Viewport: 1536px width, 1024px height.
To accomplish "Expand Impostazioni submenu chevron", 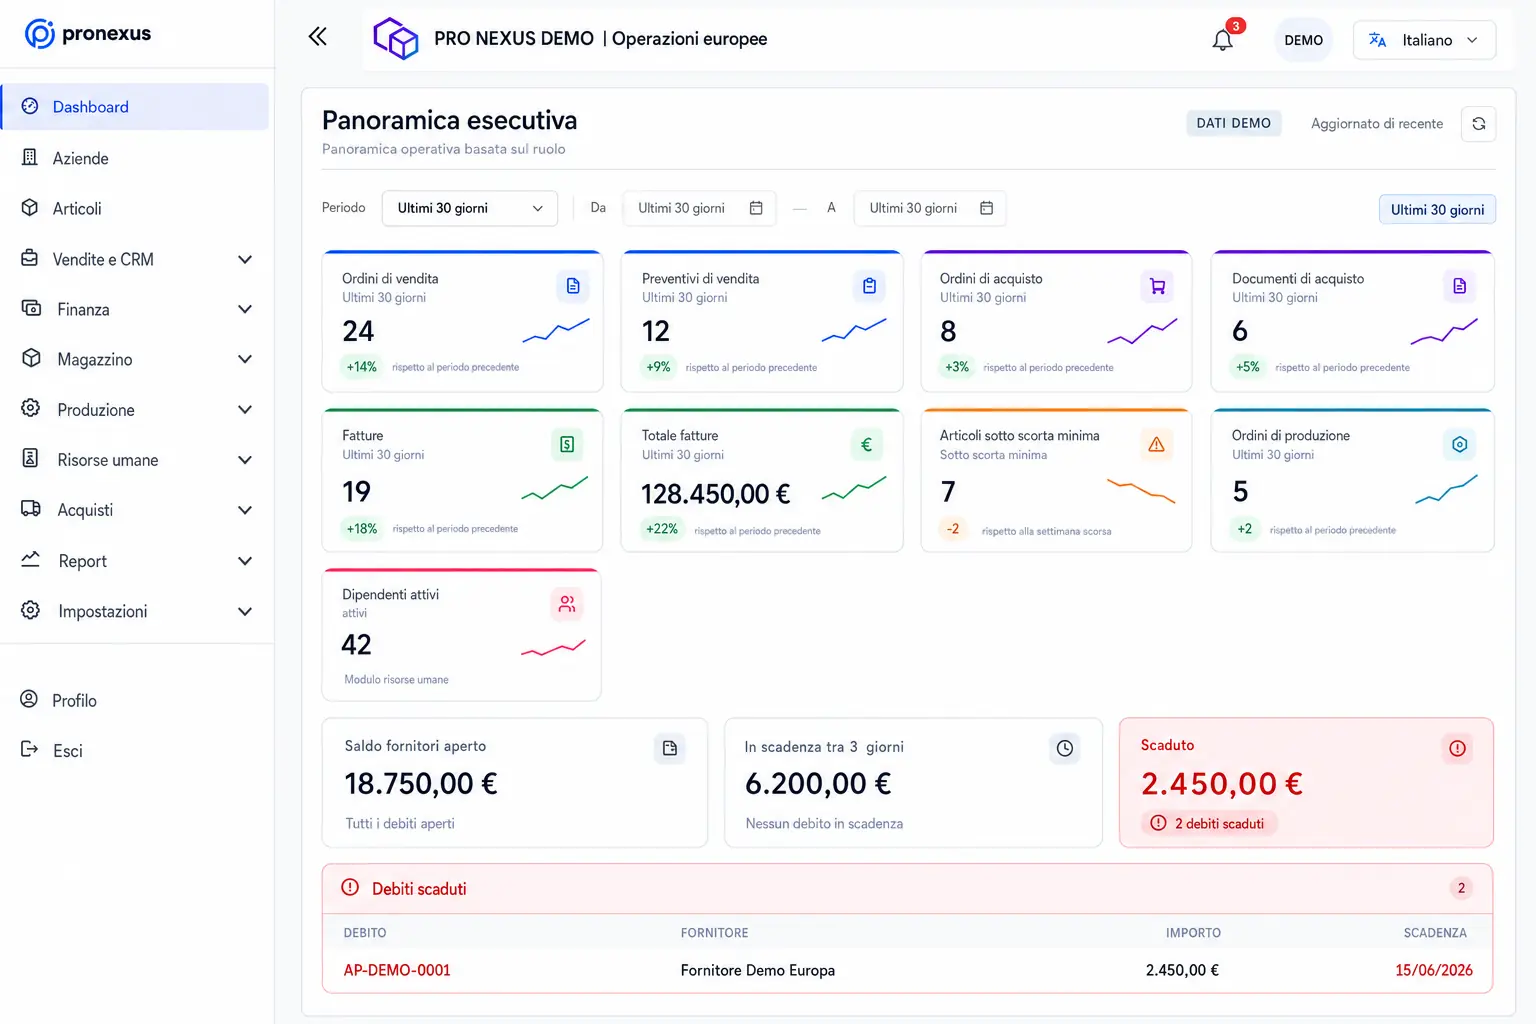I will (245, 611).
